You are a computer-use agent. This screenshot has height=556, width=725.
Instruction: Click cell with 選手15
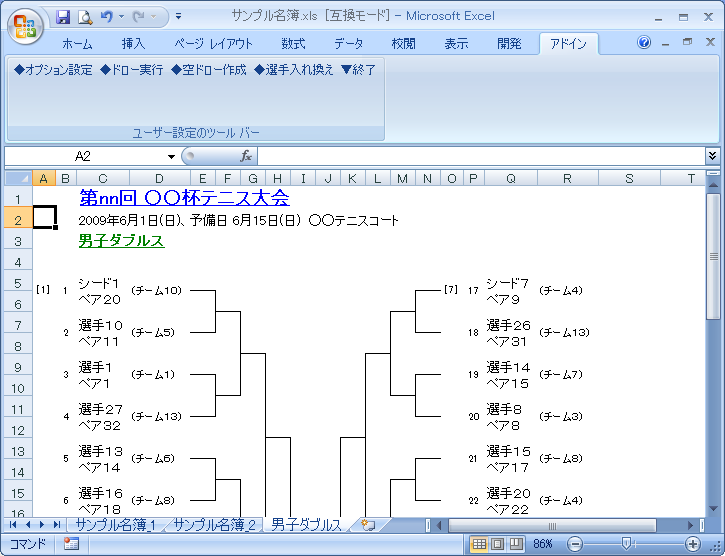(x=508, y=451)
